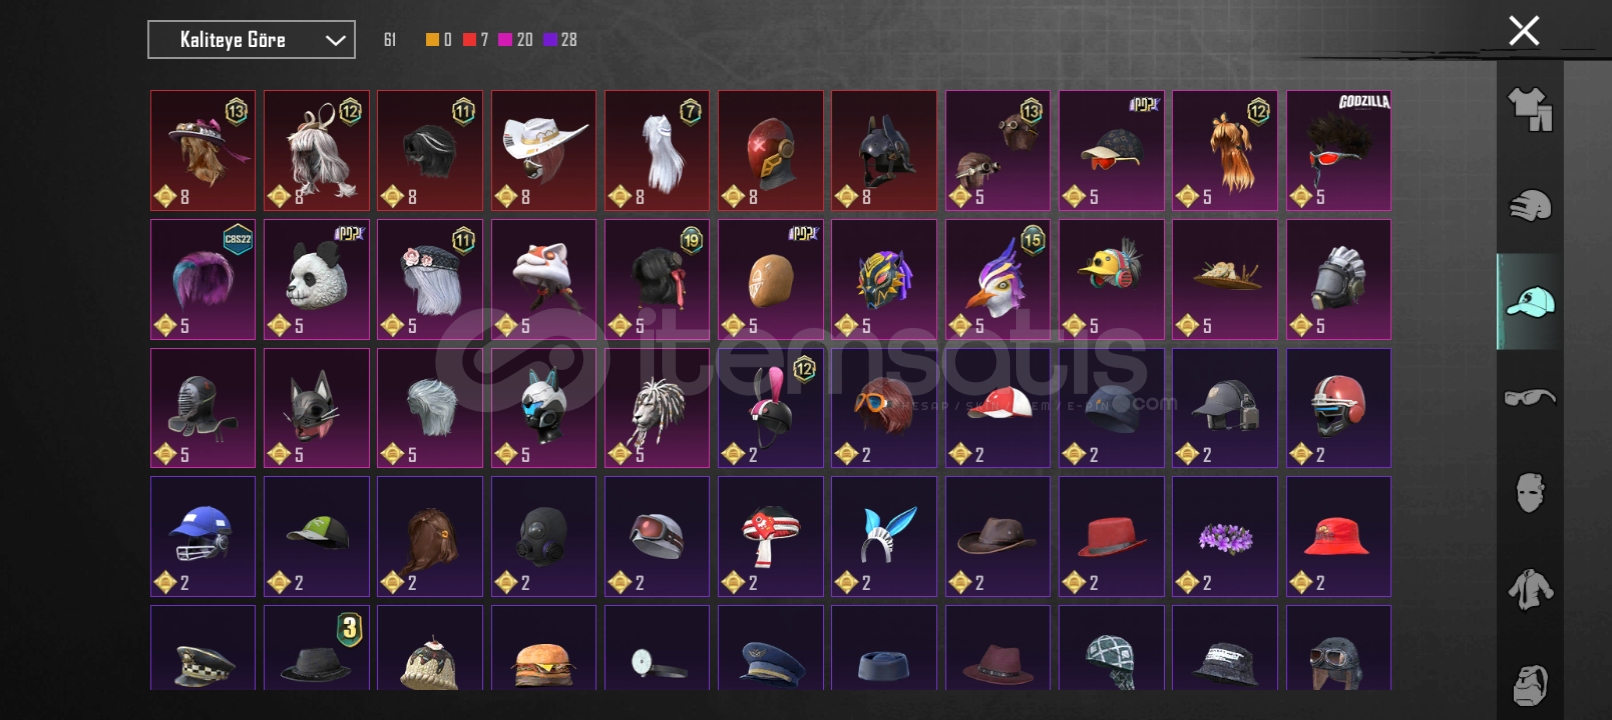Select the red helmet with X item
1612x720 pixels.
(x=770, y=151)
